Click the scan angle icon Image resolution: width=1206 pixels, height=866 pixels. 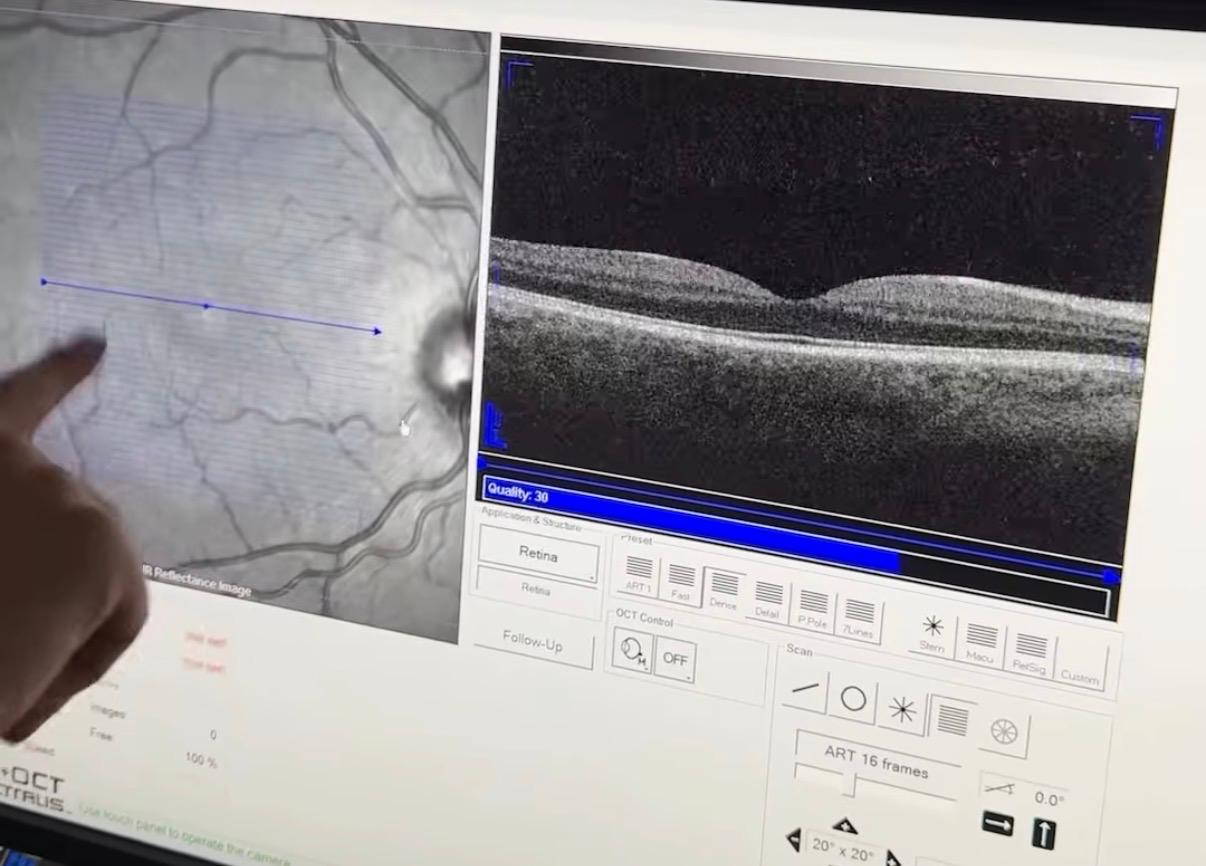(999, 789)
